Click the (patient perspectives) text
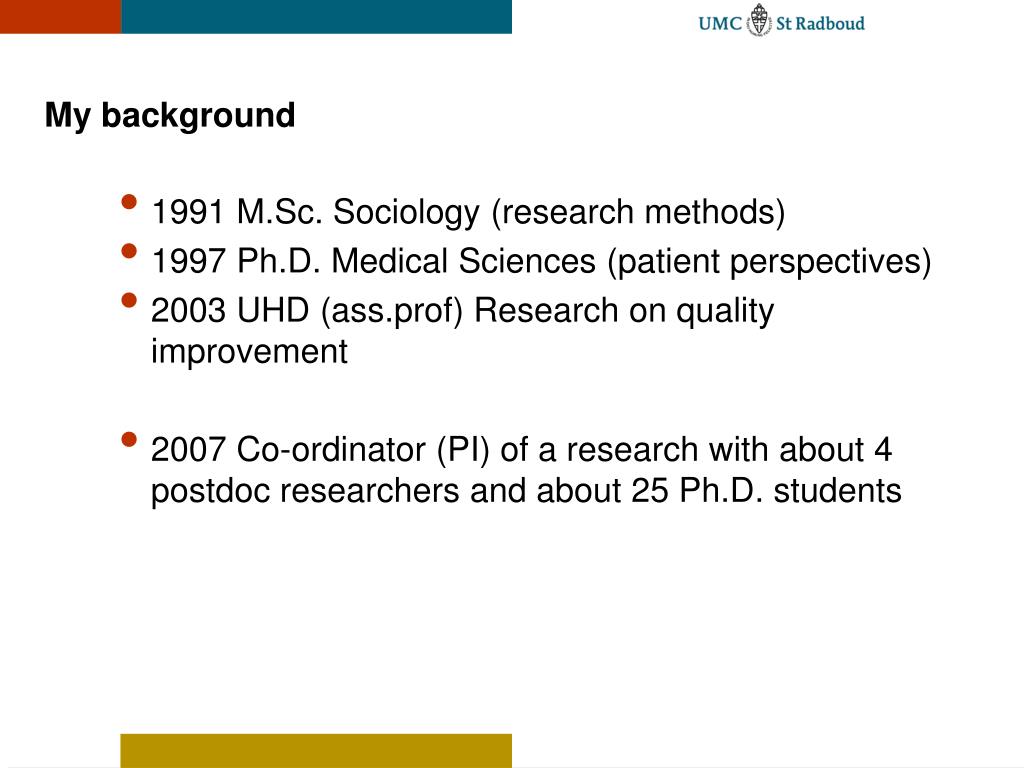 (769, 262)
